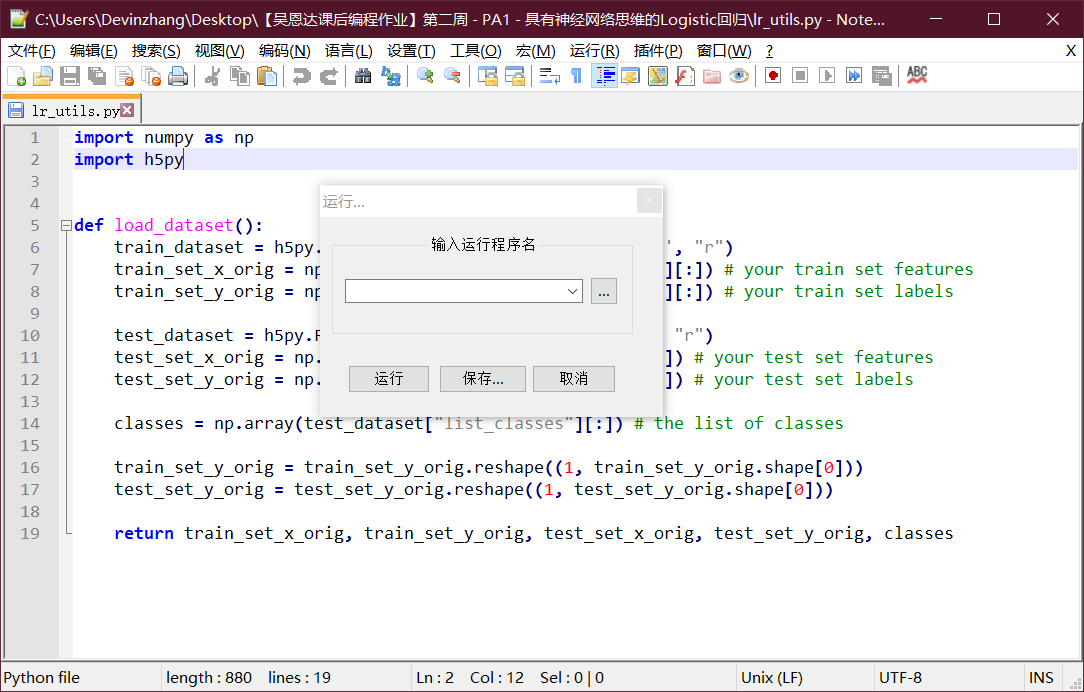Redo the edit via toolbar arrow
The width and height of the screenshot is (1084, 692).
(x=328, y=76)
